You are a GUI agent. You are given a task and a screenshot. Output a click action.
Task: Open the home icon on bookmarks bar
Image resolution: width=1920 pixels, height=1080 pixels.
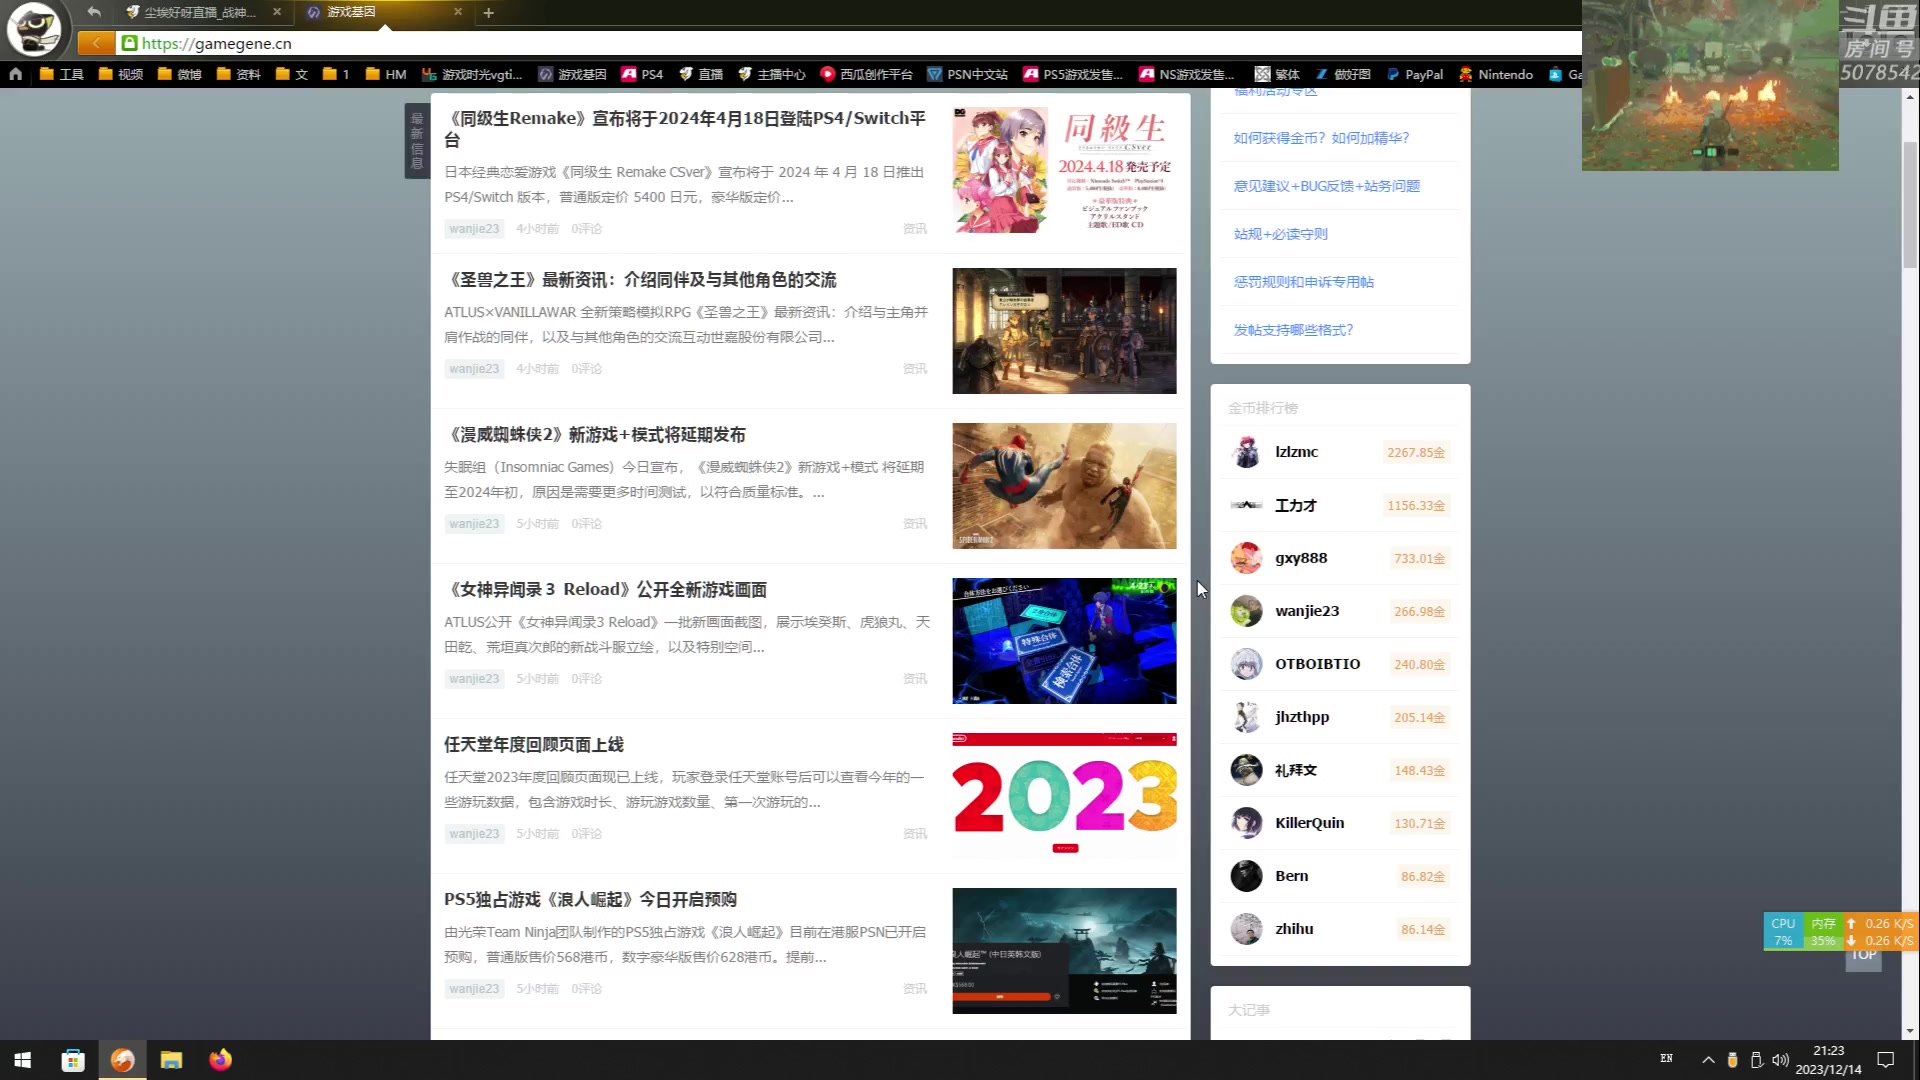point(15,74)
